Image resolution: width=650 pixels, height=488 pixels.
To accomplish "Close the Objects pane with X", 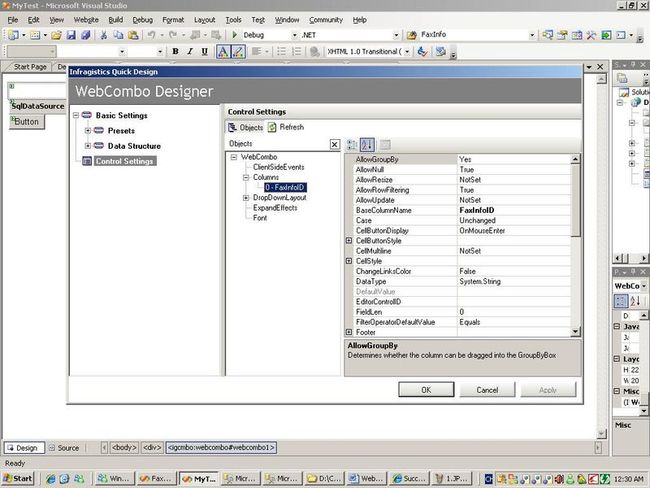I will click(334, 144).
